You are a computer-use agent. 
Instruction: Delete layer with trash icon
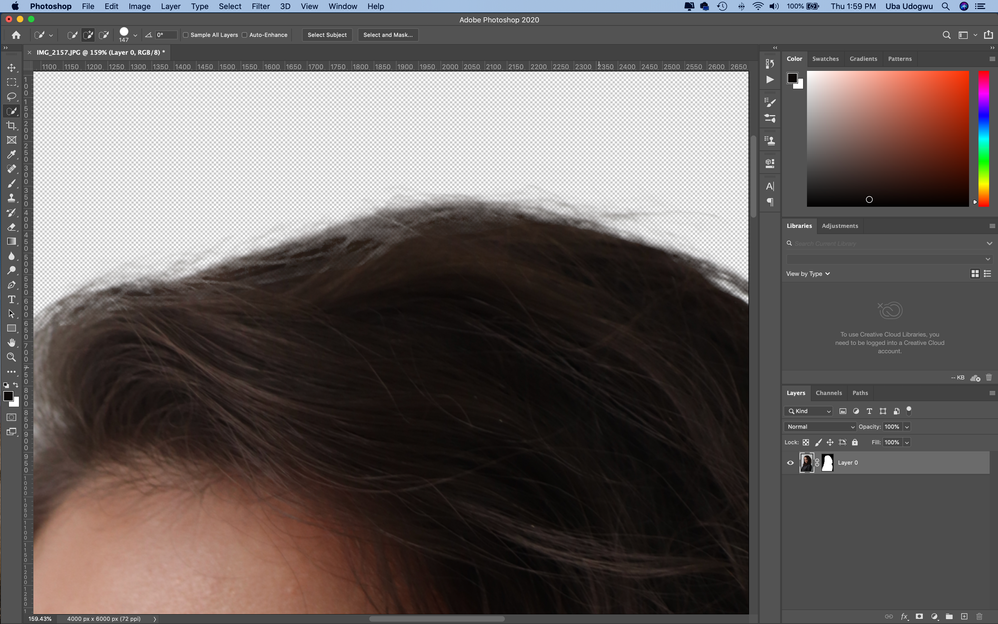(x=980, y=616)
